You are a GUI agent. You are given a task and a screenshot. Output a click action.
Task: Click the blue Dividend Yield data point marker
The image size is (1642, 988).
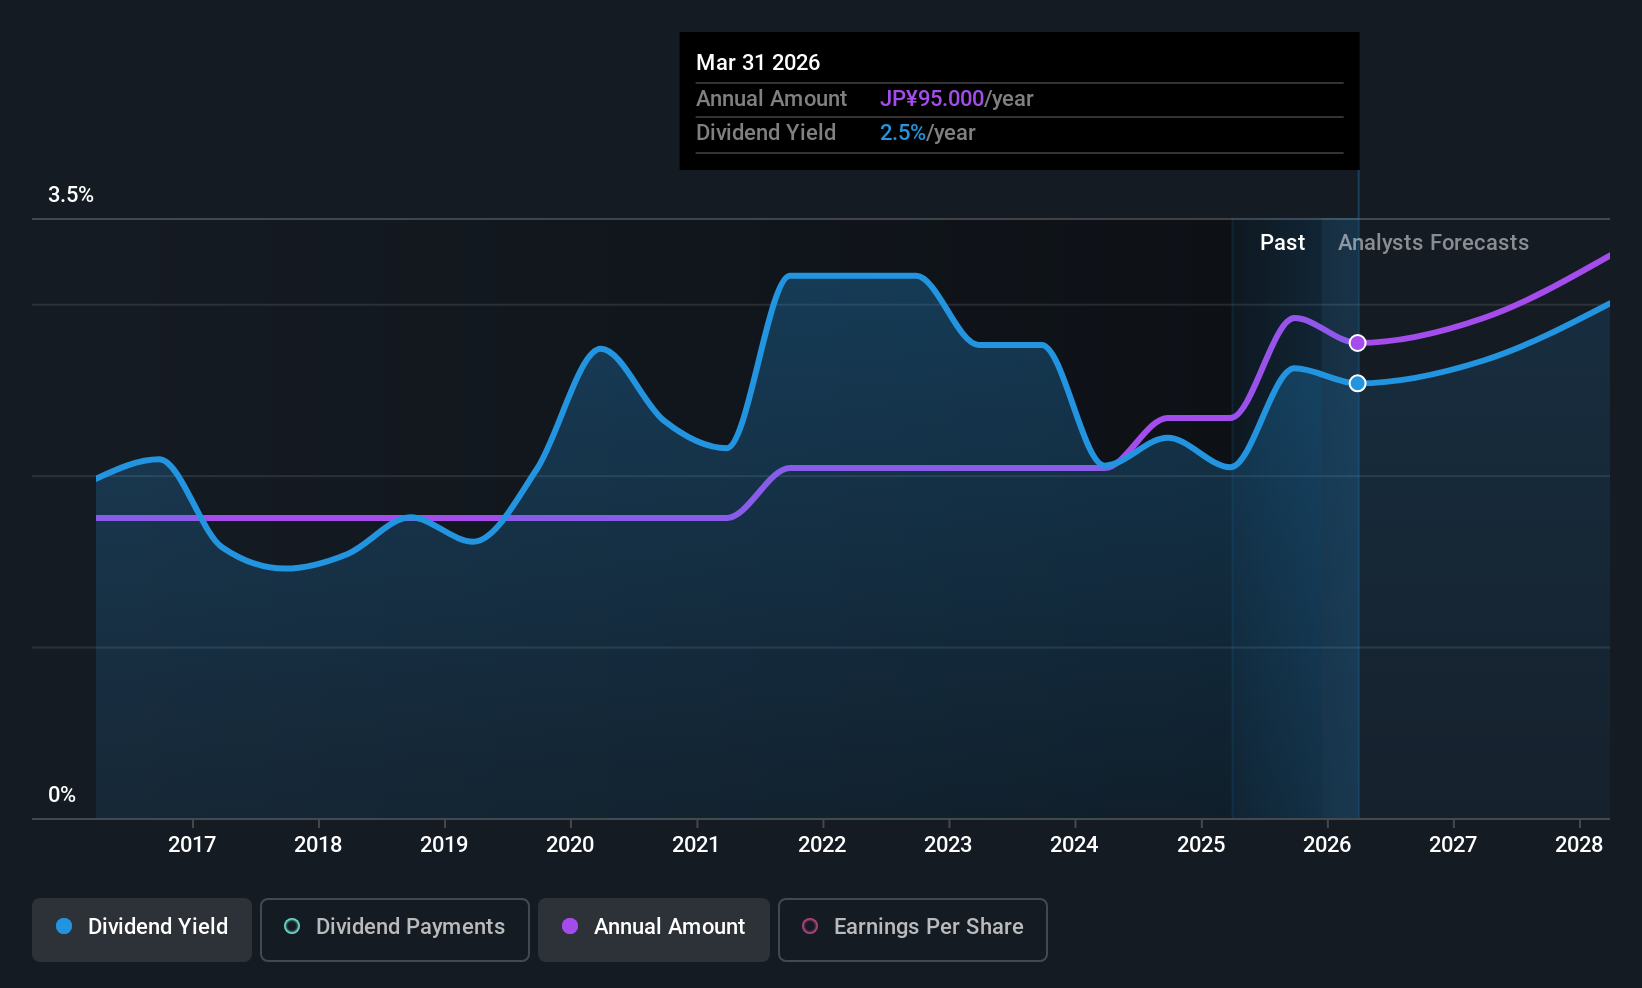coord(1357,383)
